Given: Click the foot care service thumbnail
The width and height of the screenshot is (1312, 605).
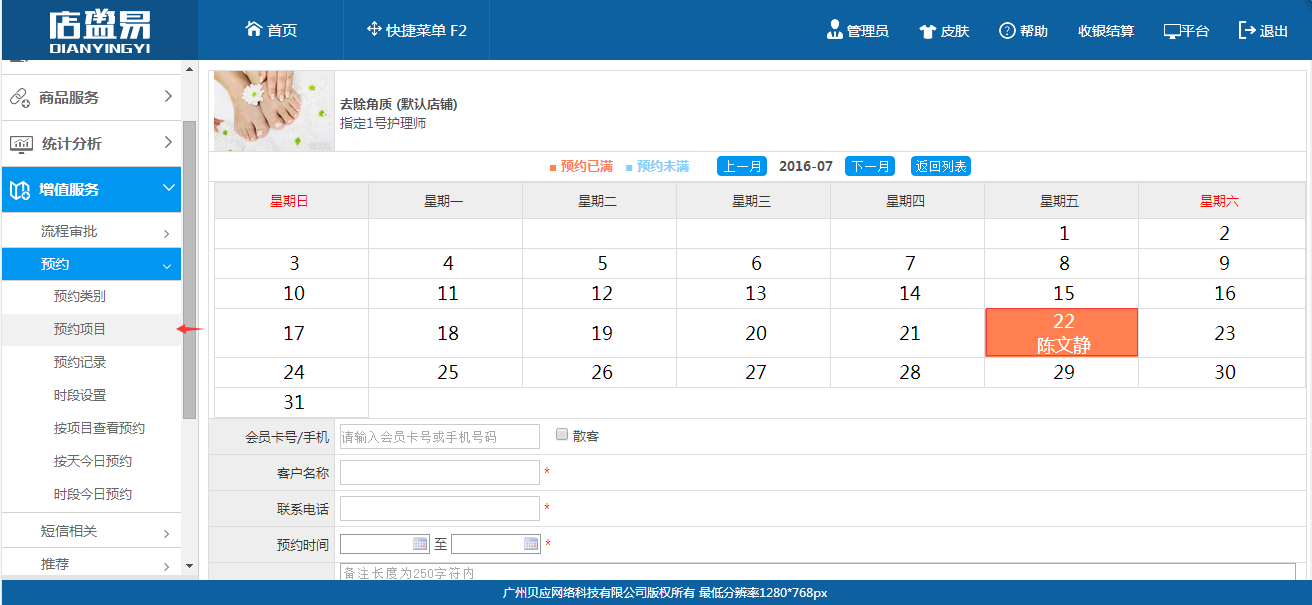Looking at the screenshot, I should coord(275,111).
